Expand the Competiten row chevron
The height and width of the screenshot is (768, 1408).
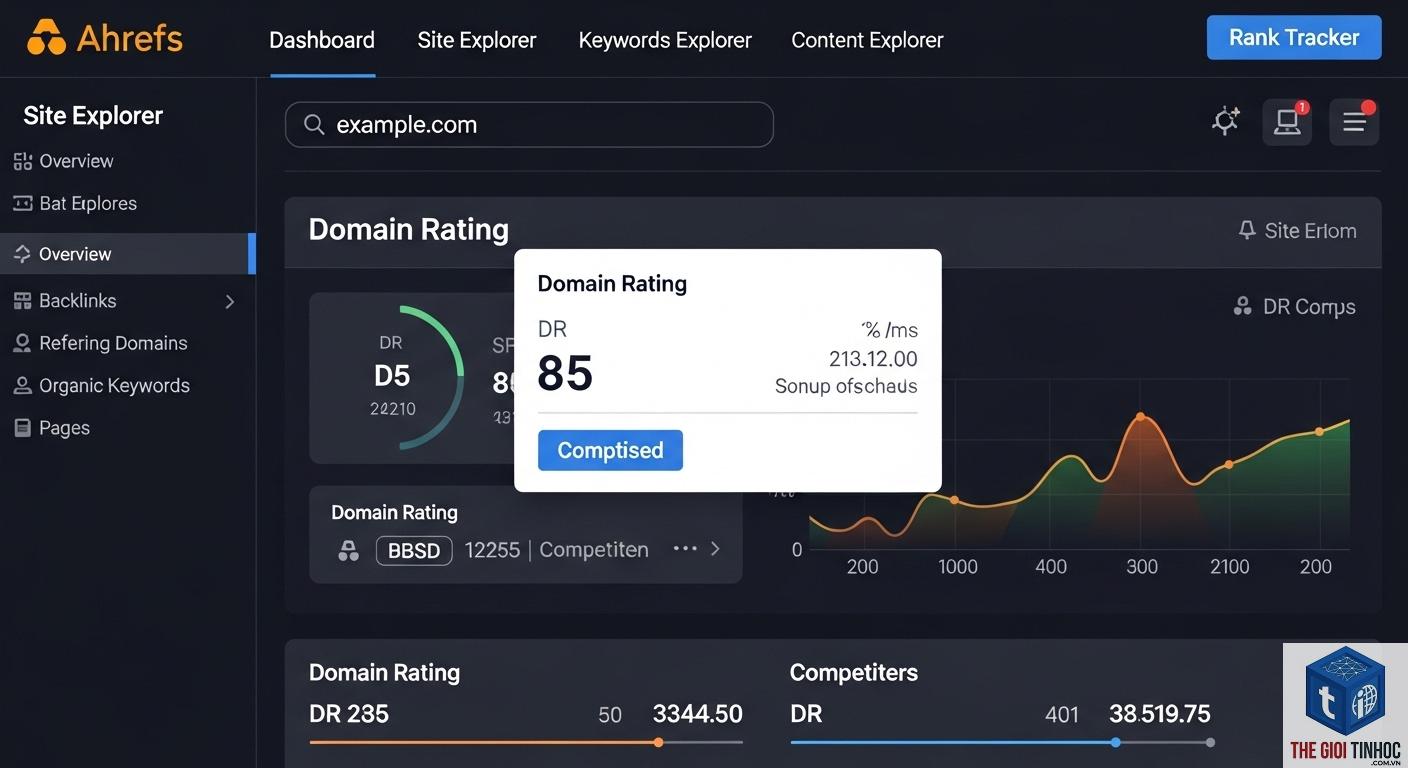pyautogui.click(x=715, y=548)
